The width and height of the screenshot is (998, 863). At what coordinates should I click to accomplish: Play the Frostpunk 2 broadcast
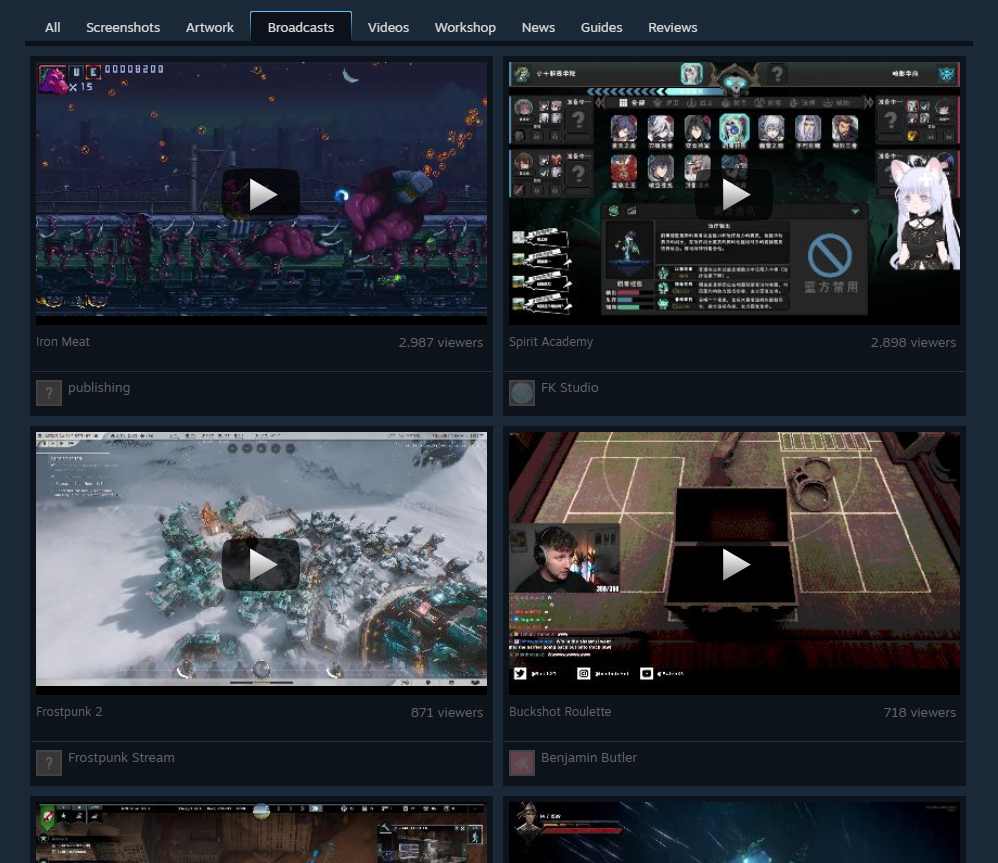tap(261, 565)
